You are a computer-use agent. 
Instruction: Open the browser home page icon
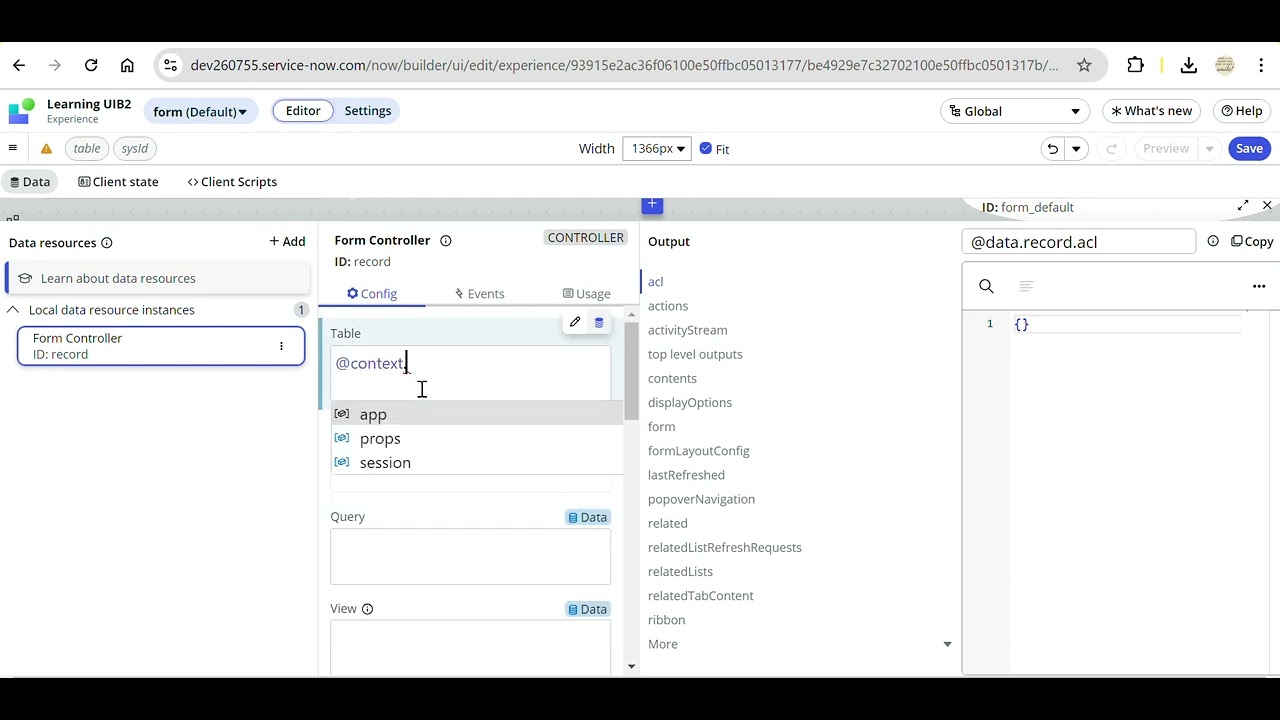127,65
